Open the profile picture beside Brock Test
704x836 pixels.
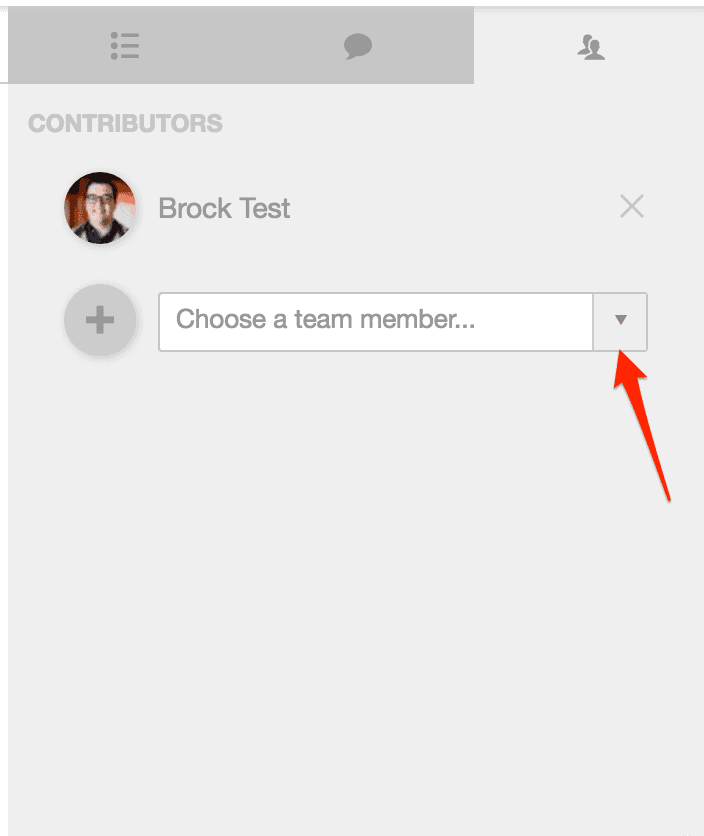point(100,208)
